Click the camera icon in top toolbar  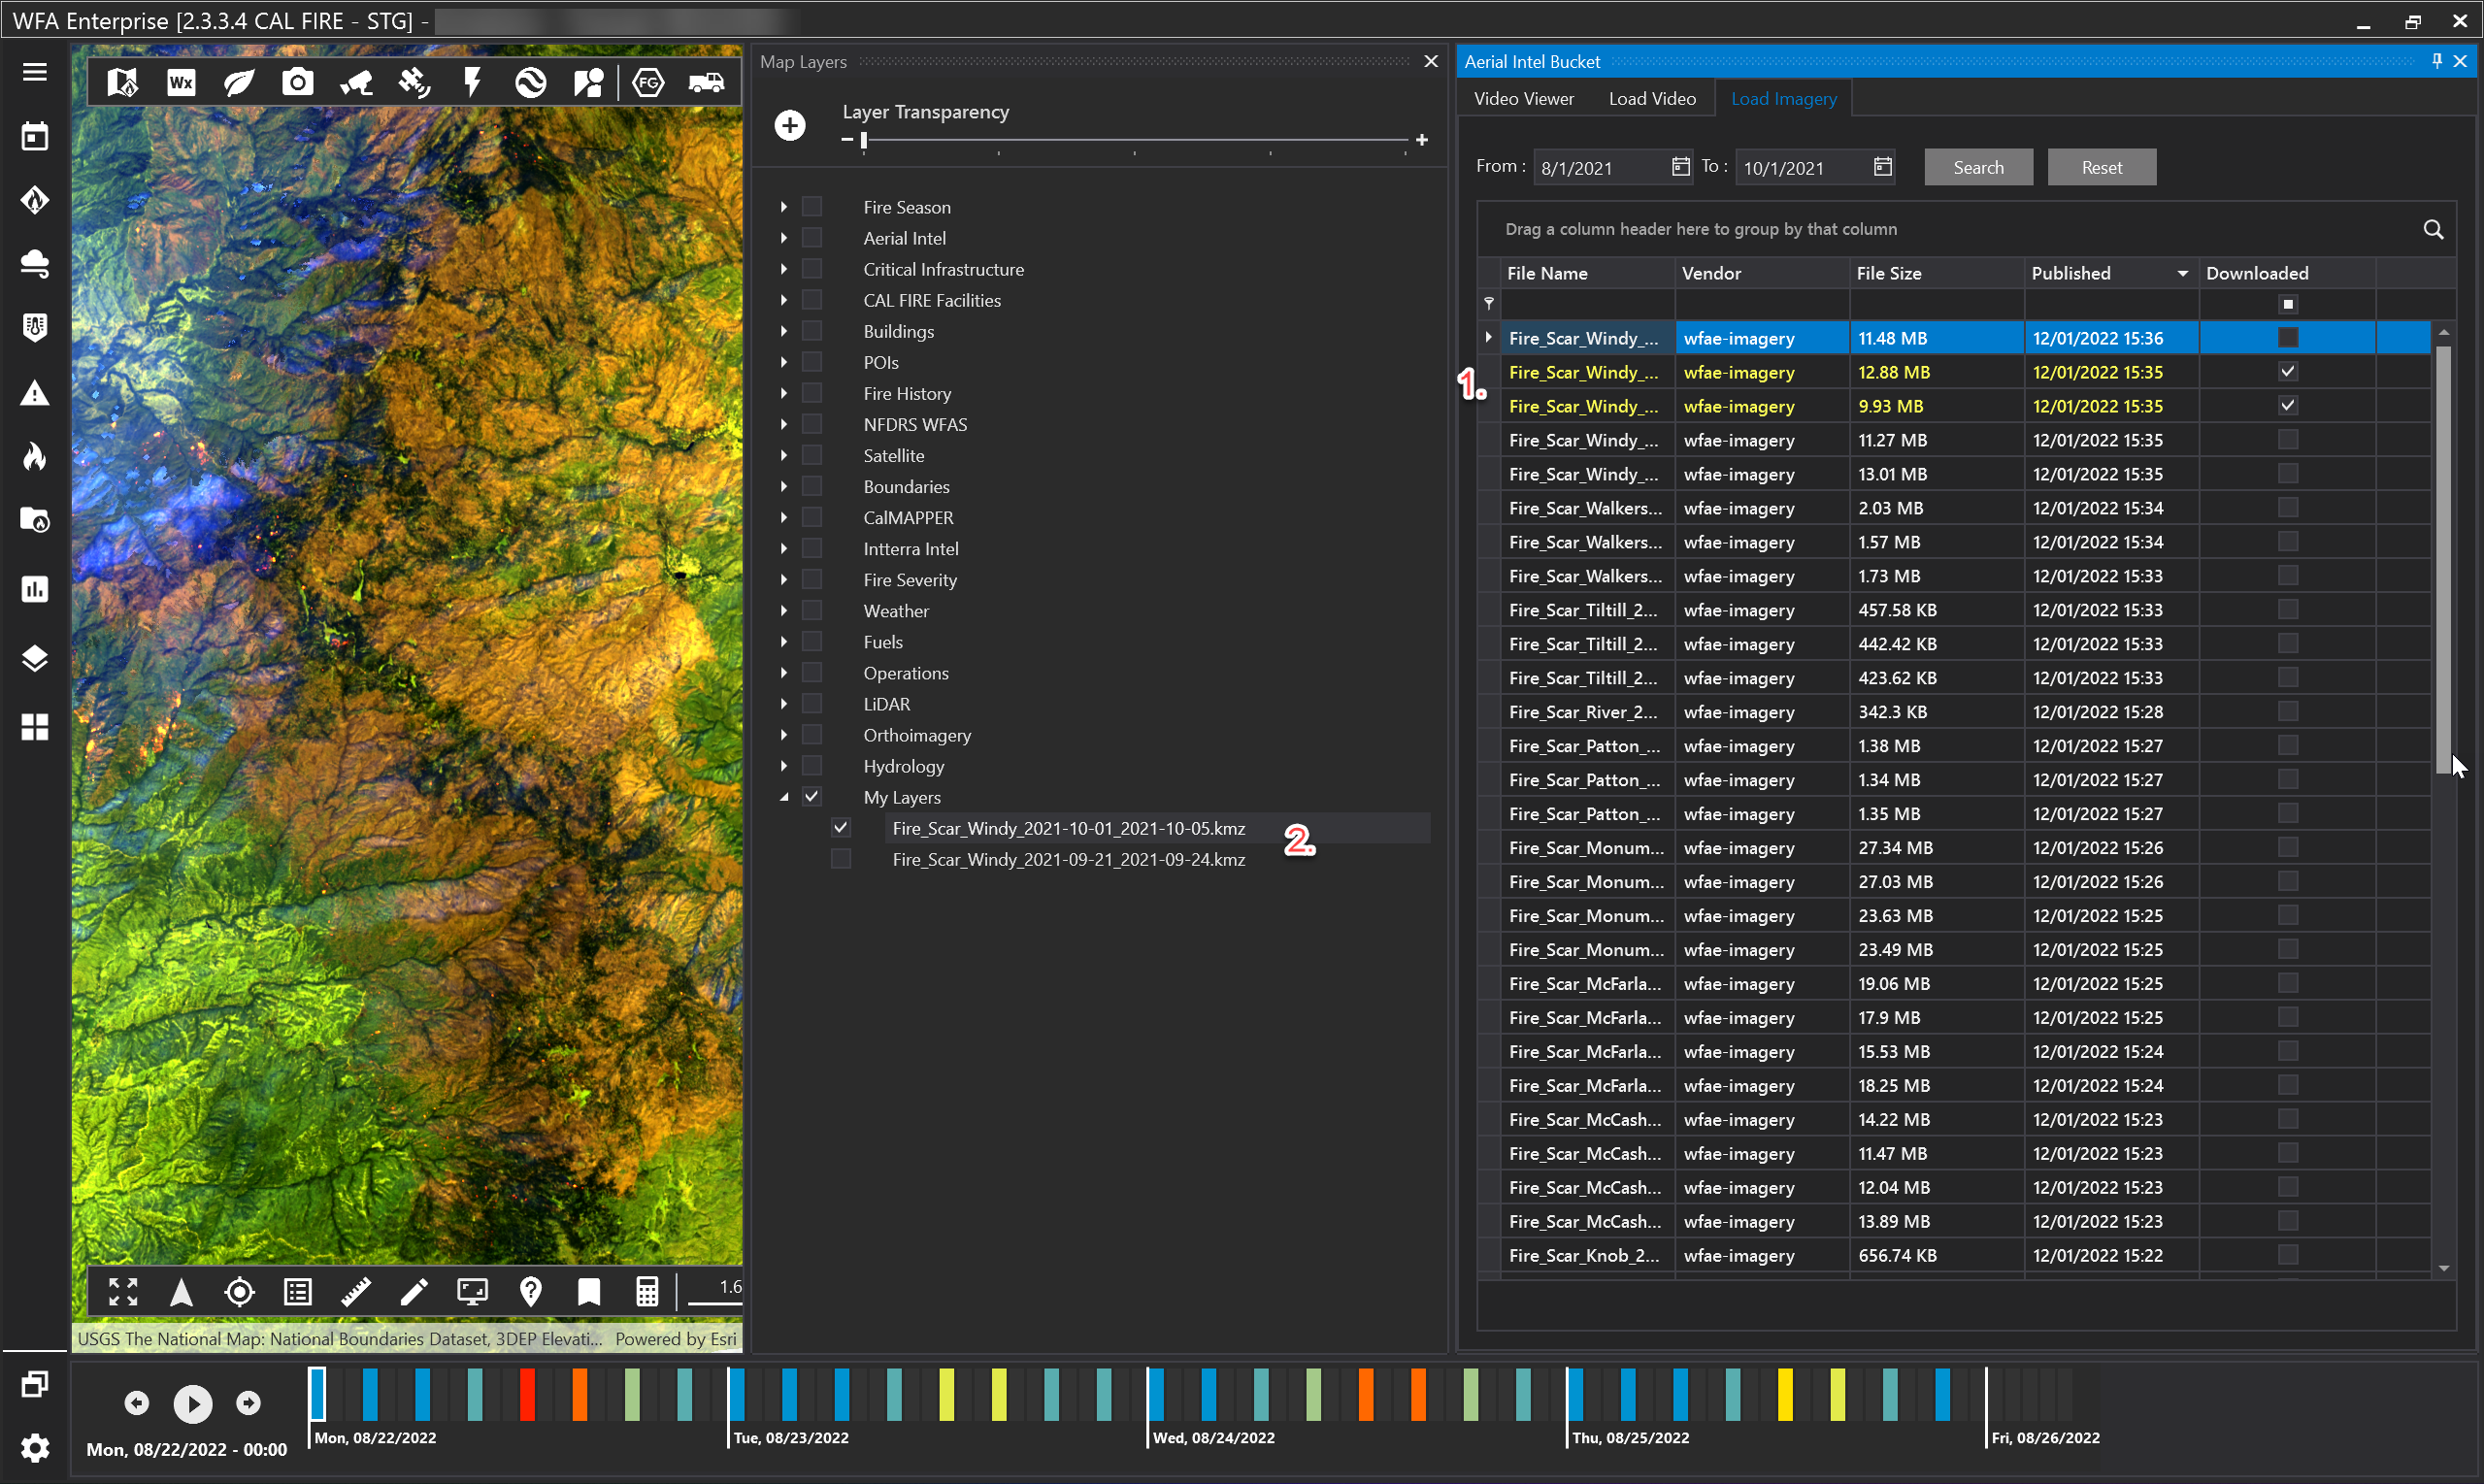tap(297, 83)
